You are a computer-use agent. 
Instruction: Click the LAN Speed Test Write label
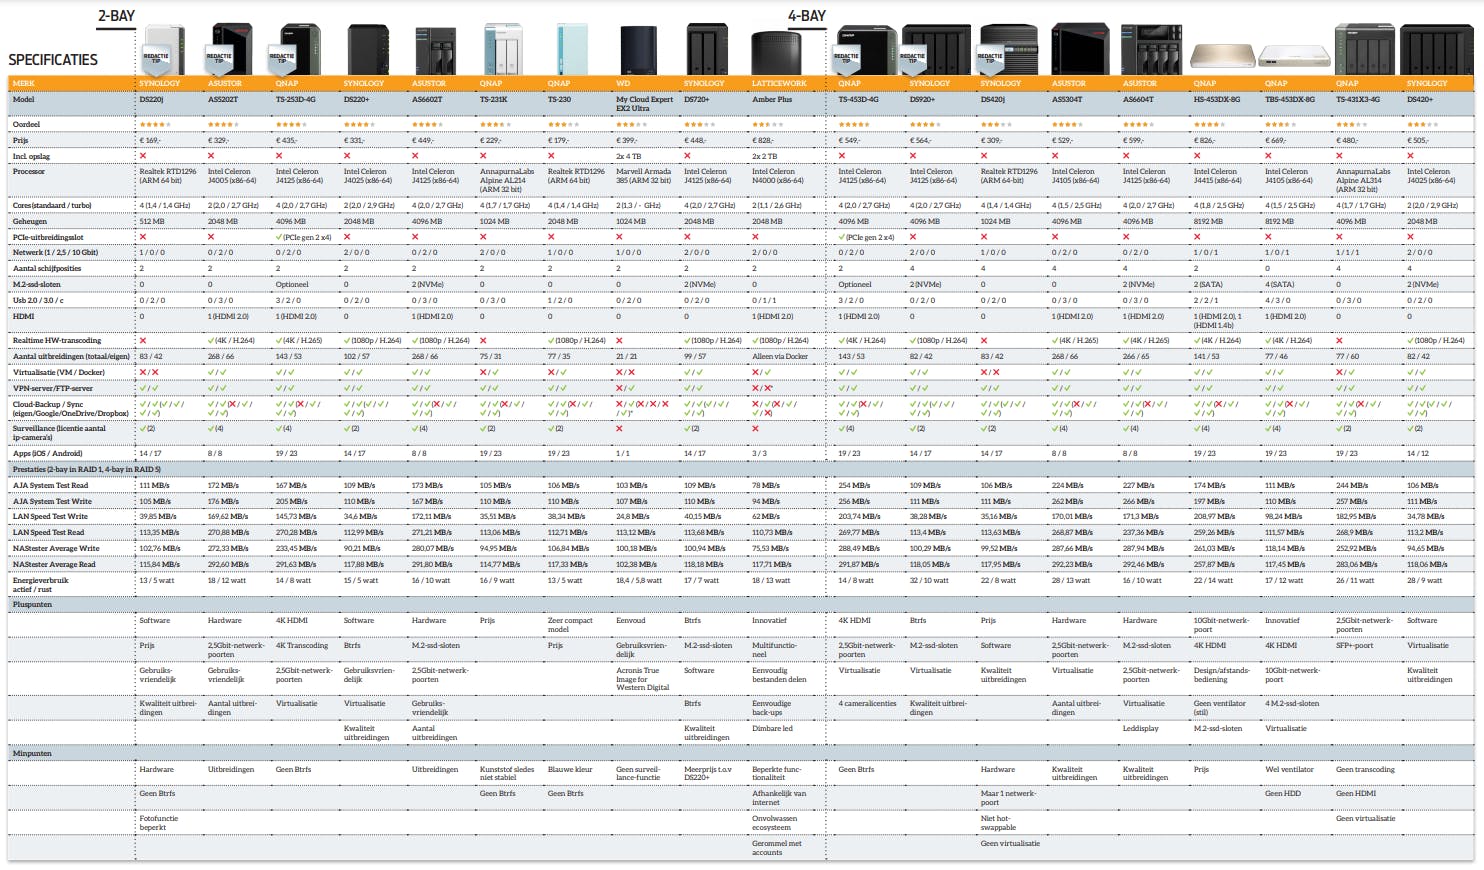[50, 516]
